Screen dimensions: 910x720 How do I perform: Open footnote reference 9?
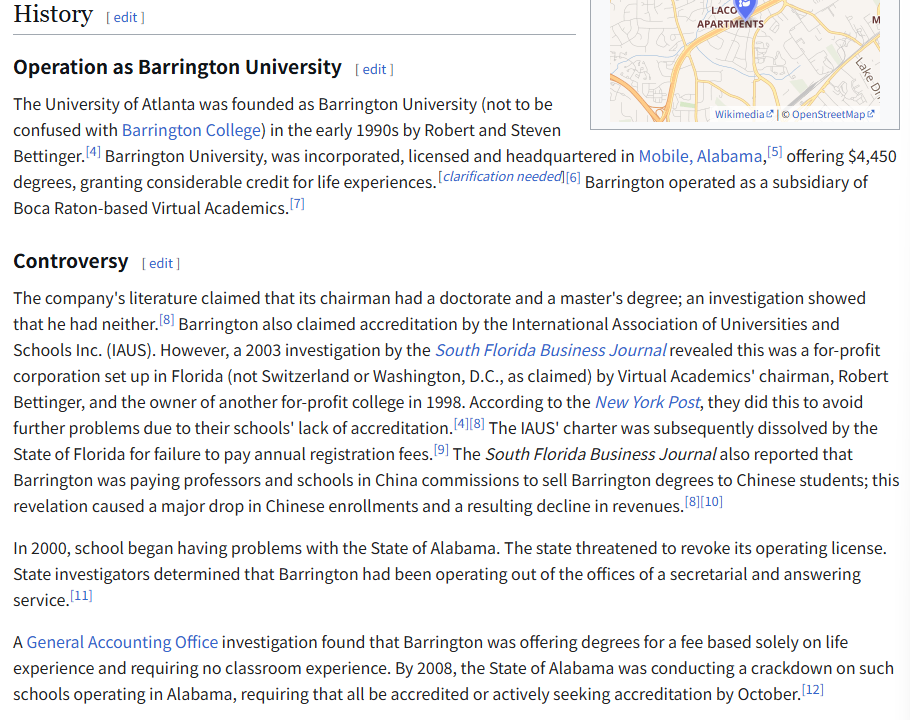[441, 450]
